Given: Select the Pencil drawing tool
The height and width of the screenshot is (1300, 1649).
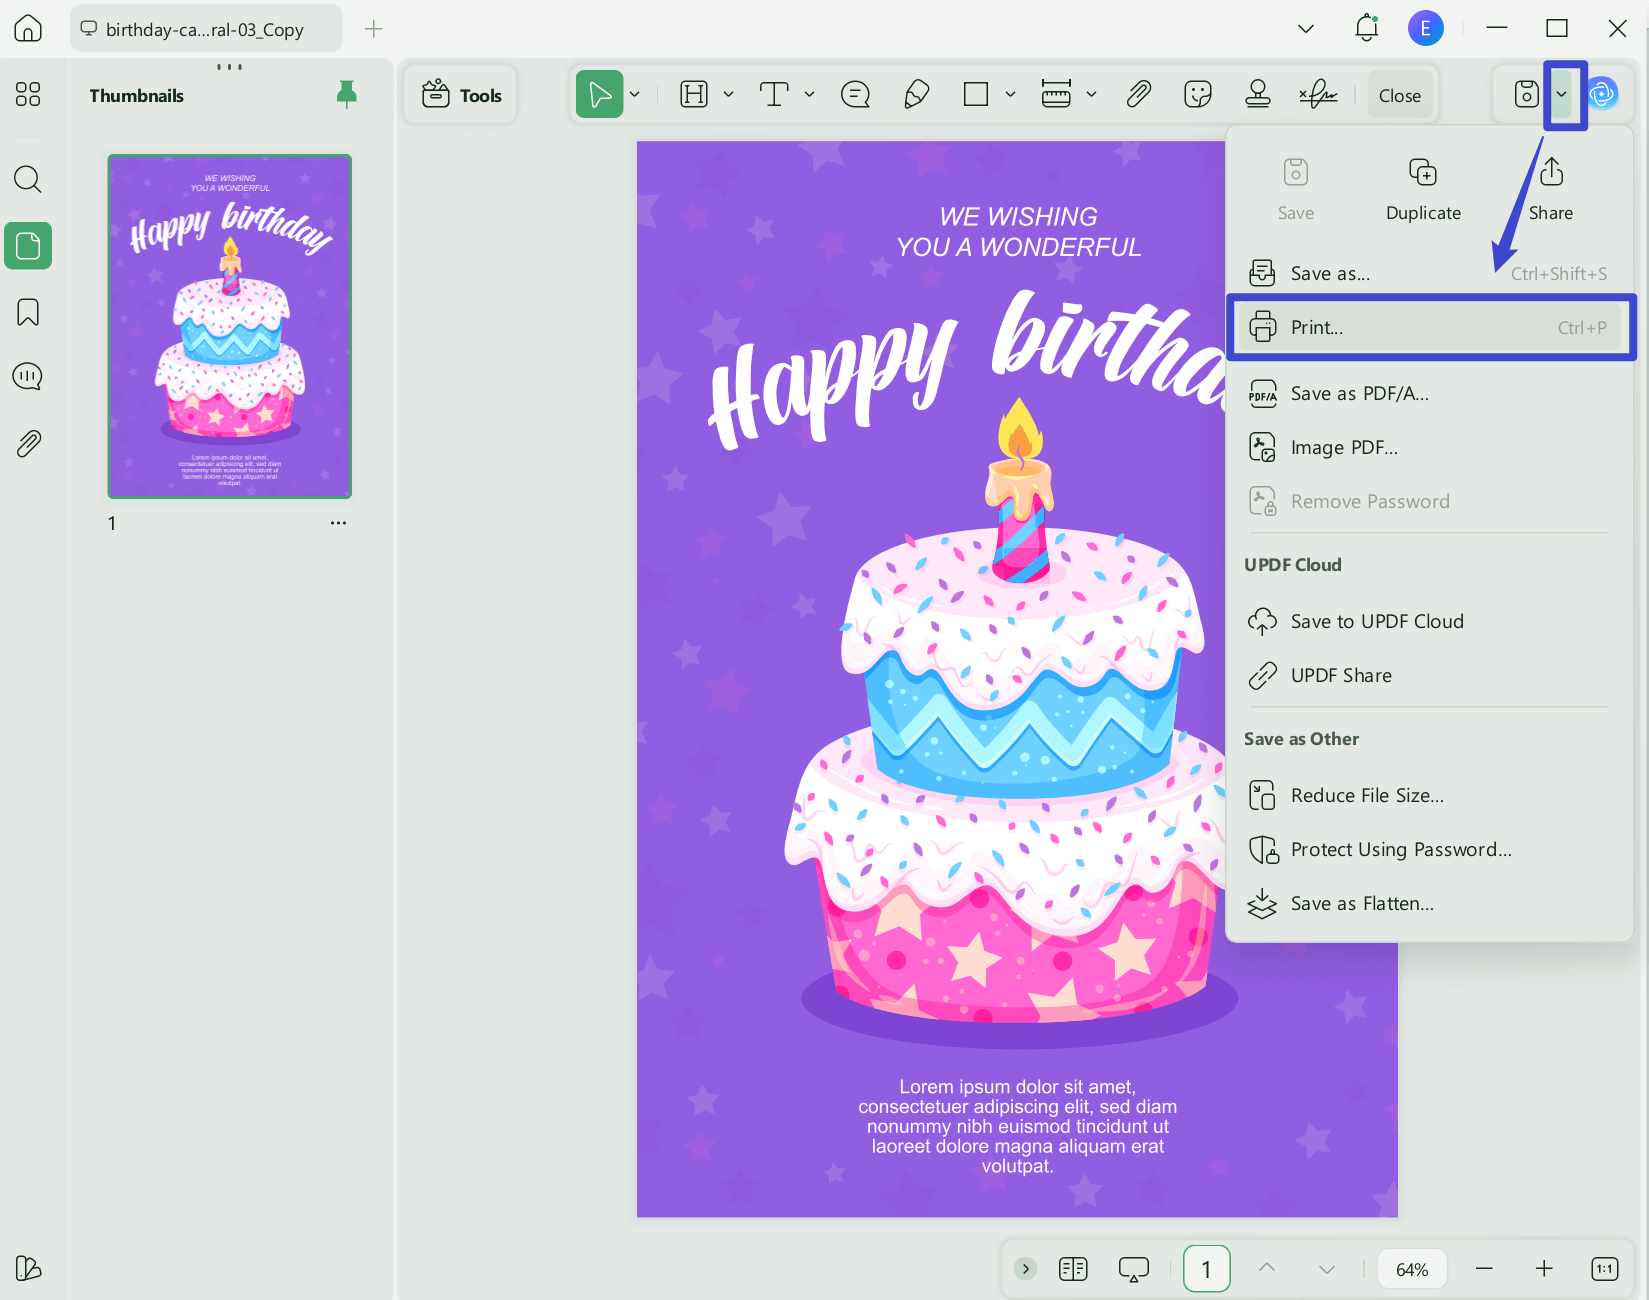Looking at the screenshot, I should coord(916,95).
